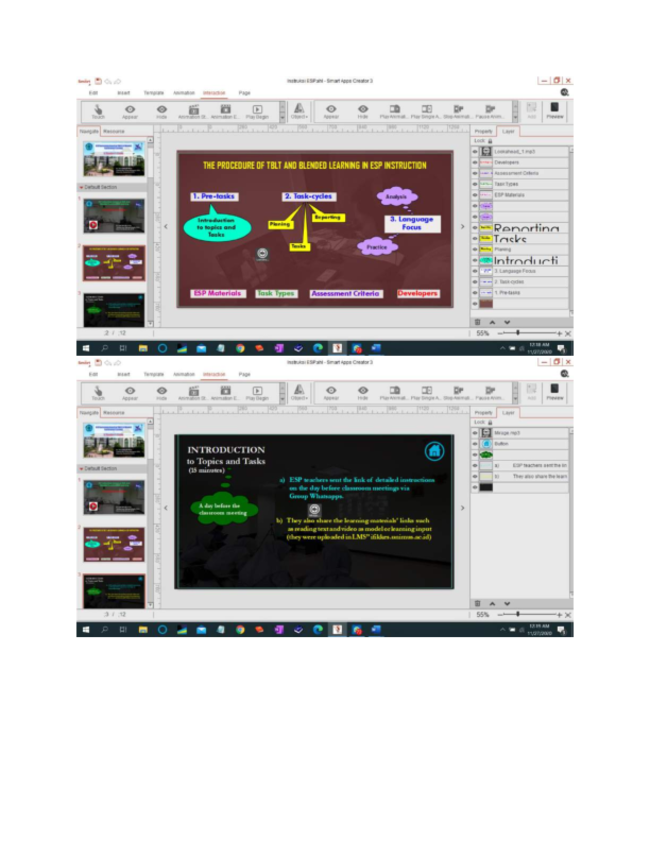Toggle the eye for 3. Language Focus layer
650x841 pixels.
(475, 271)
